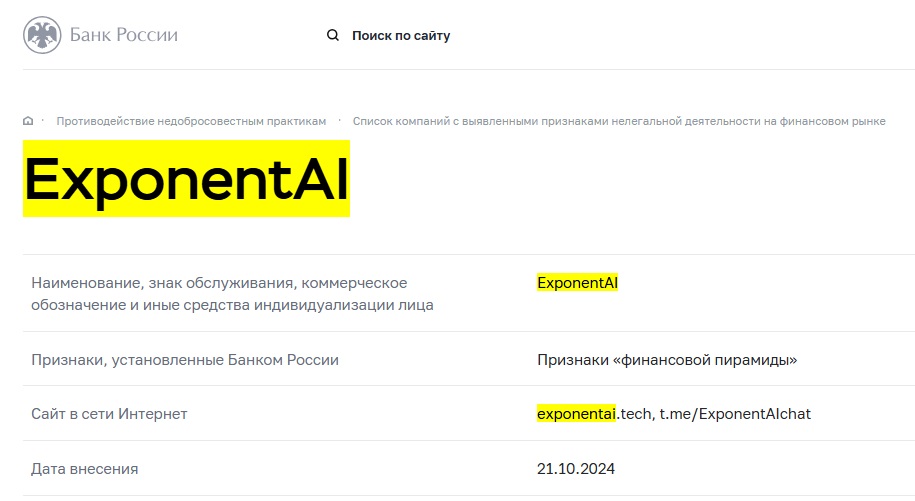
Task: Click the "Признаки, установленные Банком России" label
Action: click(x=185, y=360)
